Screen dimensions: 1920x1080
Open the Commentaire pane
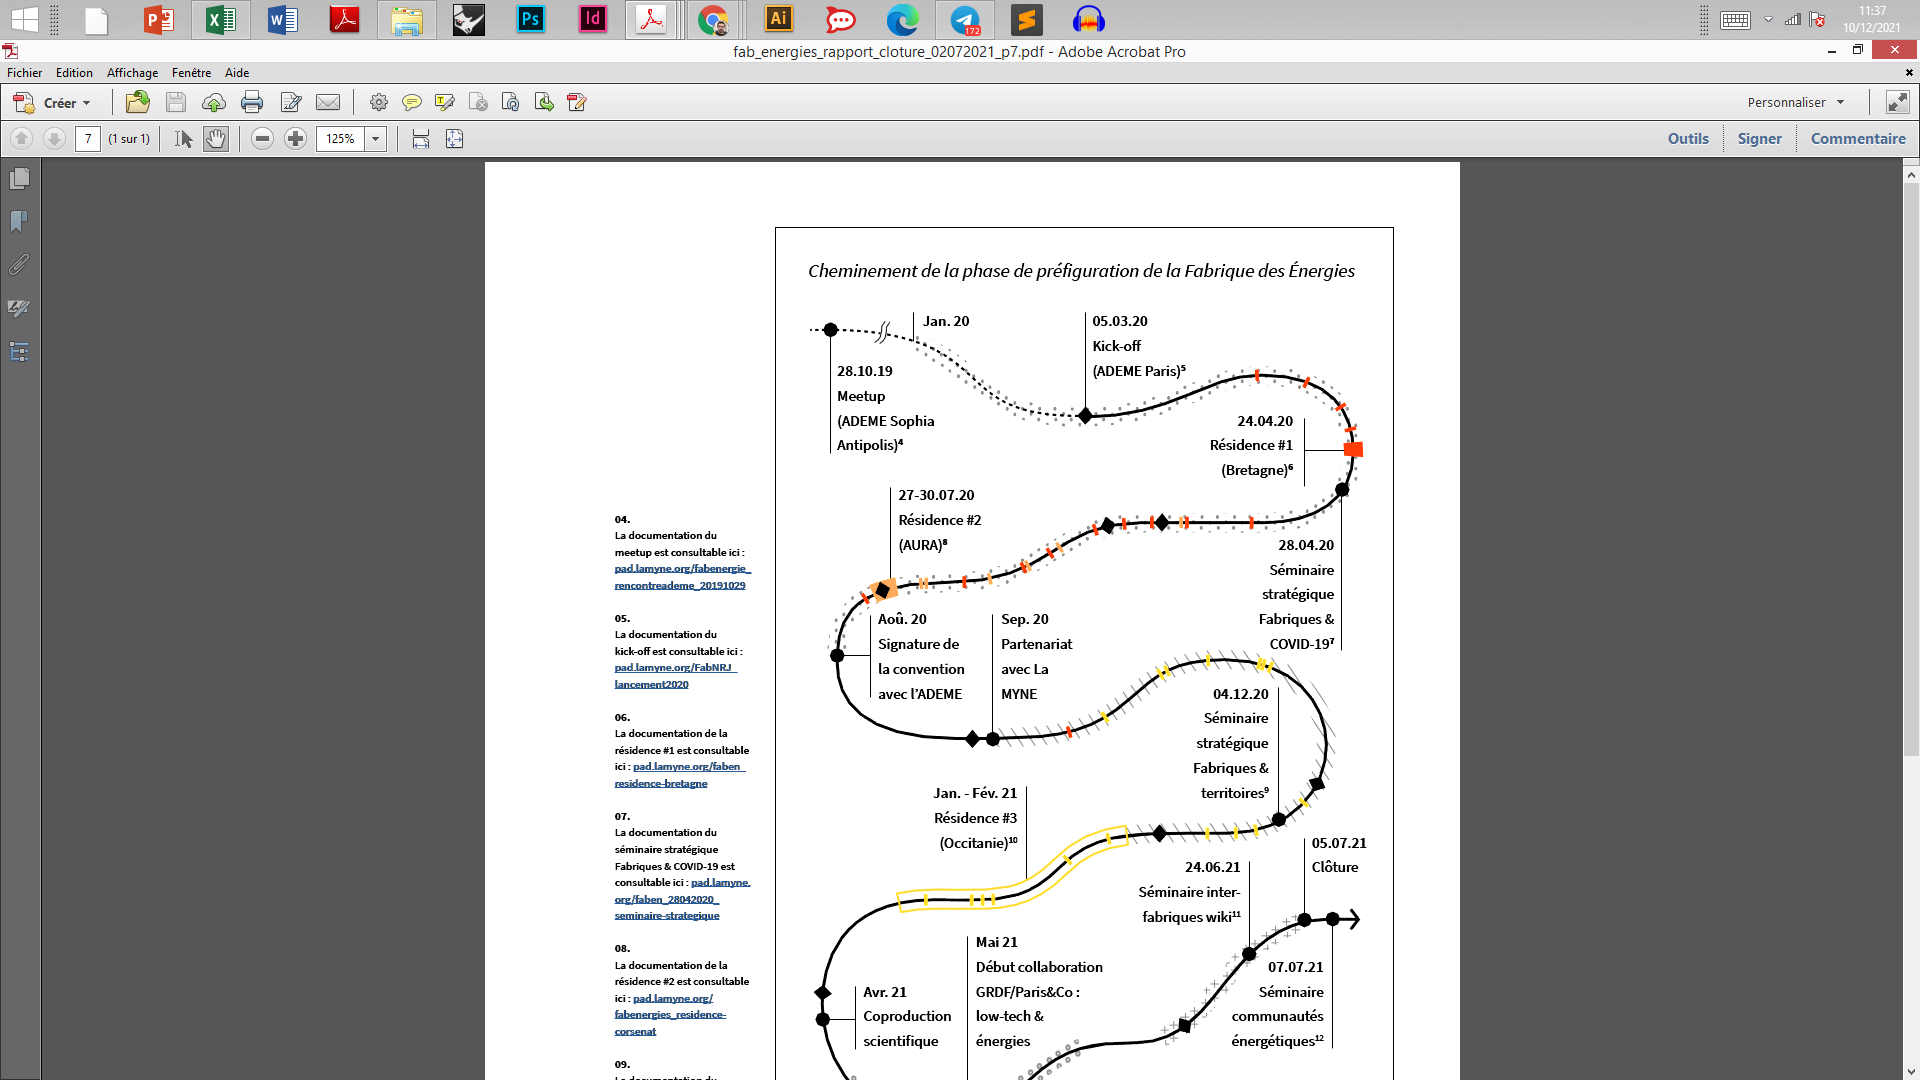1857,139
